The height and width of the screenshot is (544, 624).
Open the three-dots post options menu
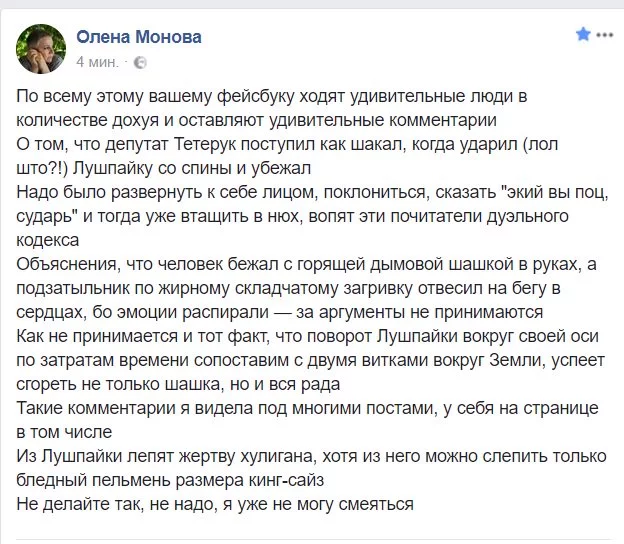605,35
